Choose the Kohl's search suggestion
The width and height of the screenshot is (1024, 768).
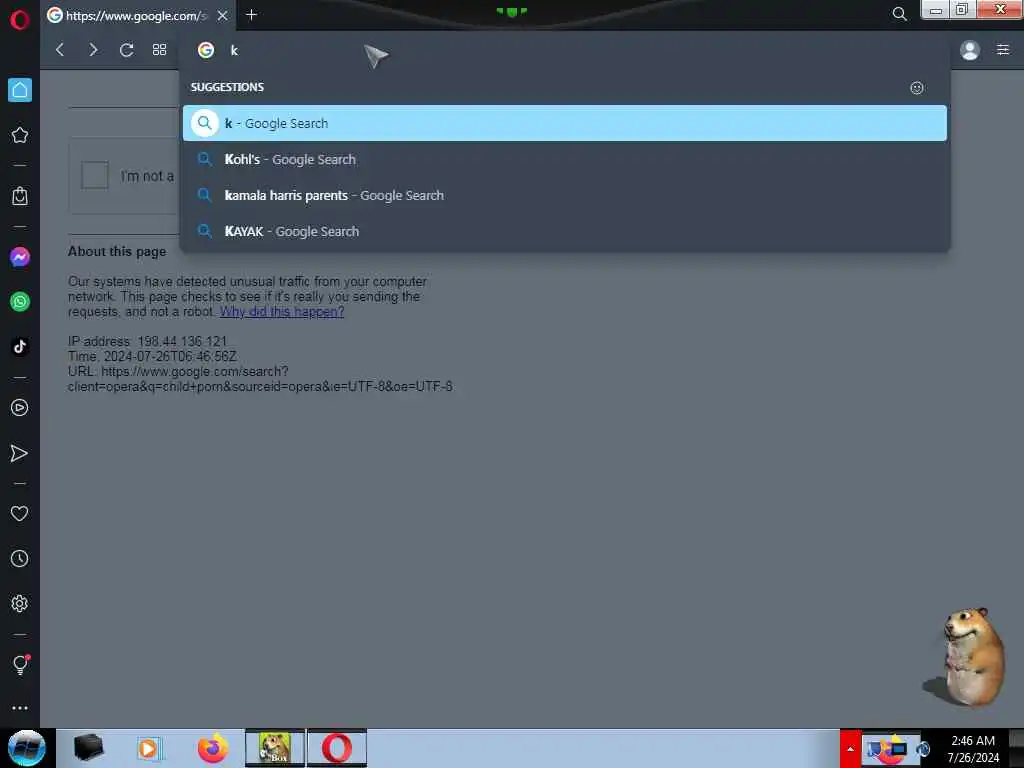click(565, 159)
